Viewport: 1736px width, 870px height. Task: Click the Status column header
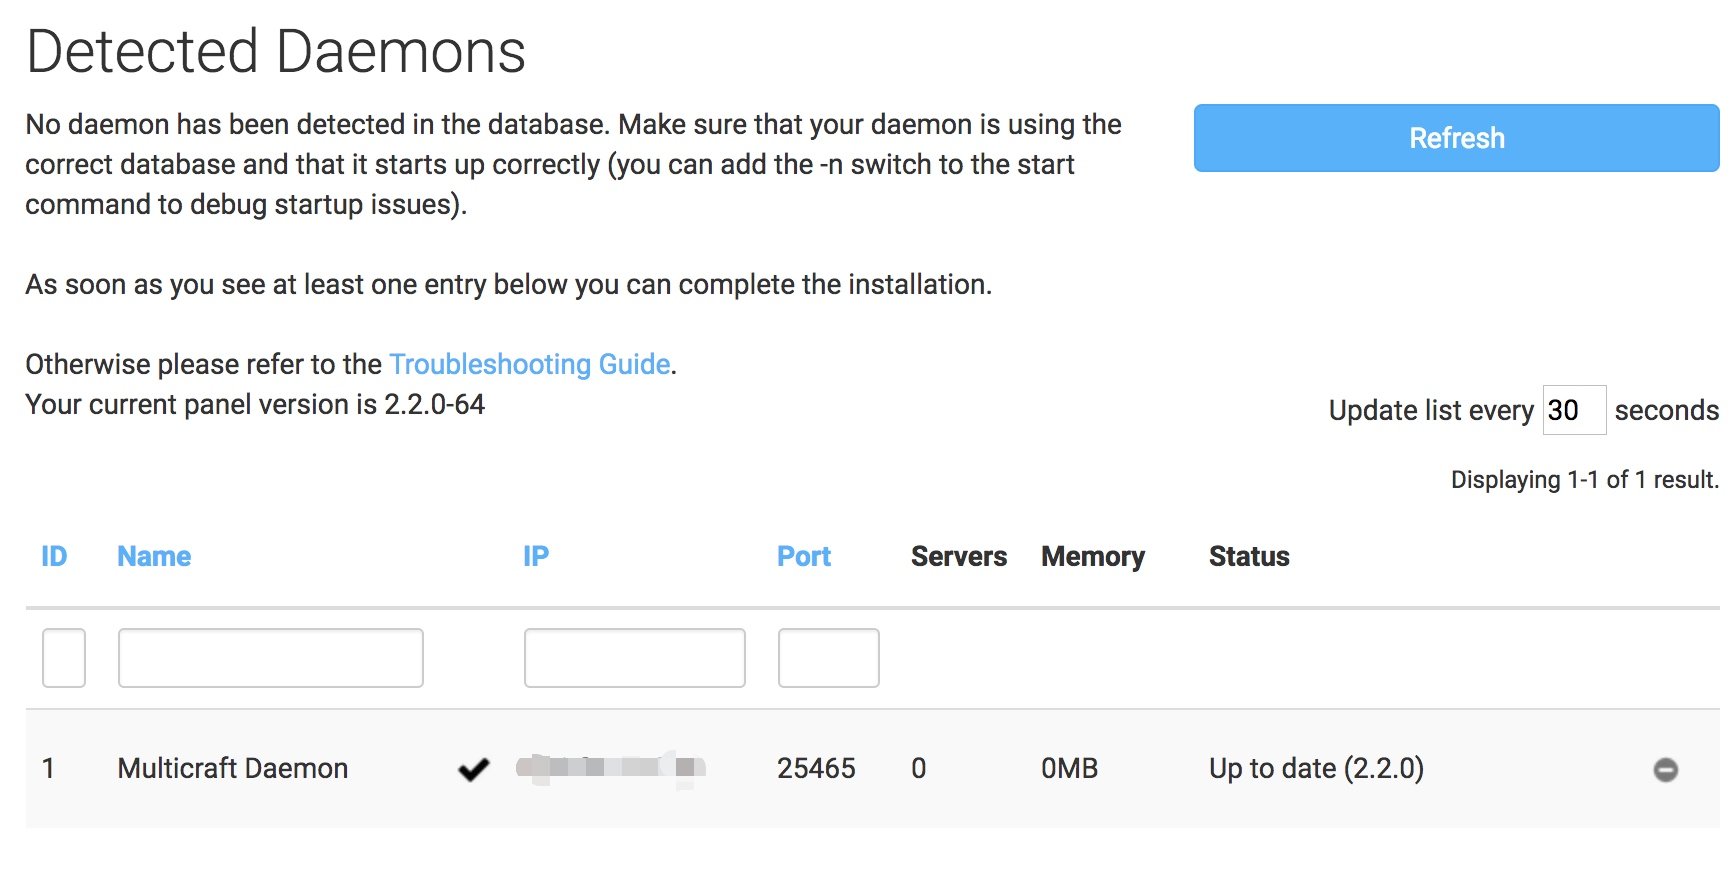coord(1249,556)
